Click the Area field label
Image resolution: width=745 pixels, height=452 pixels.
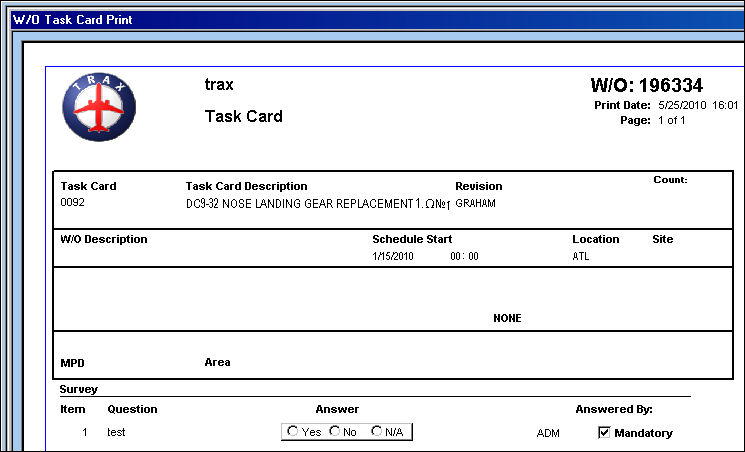[217, 362]
